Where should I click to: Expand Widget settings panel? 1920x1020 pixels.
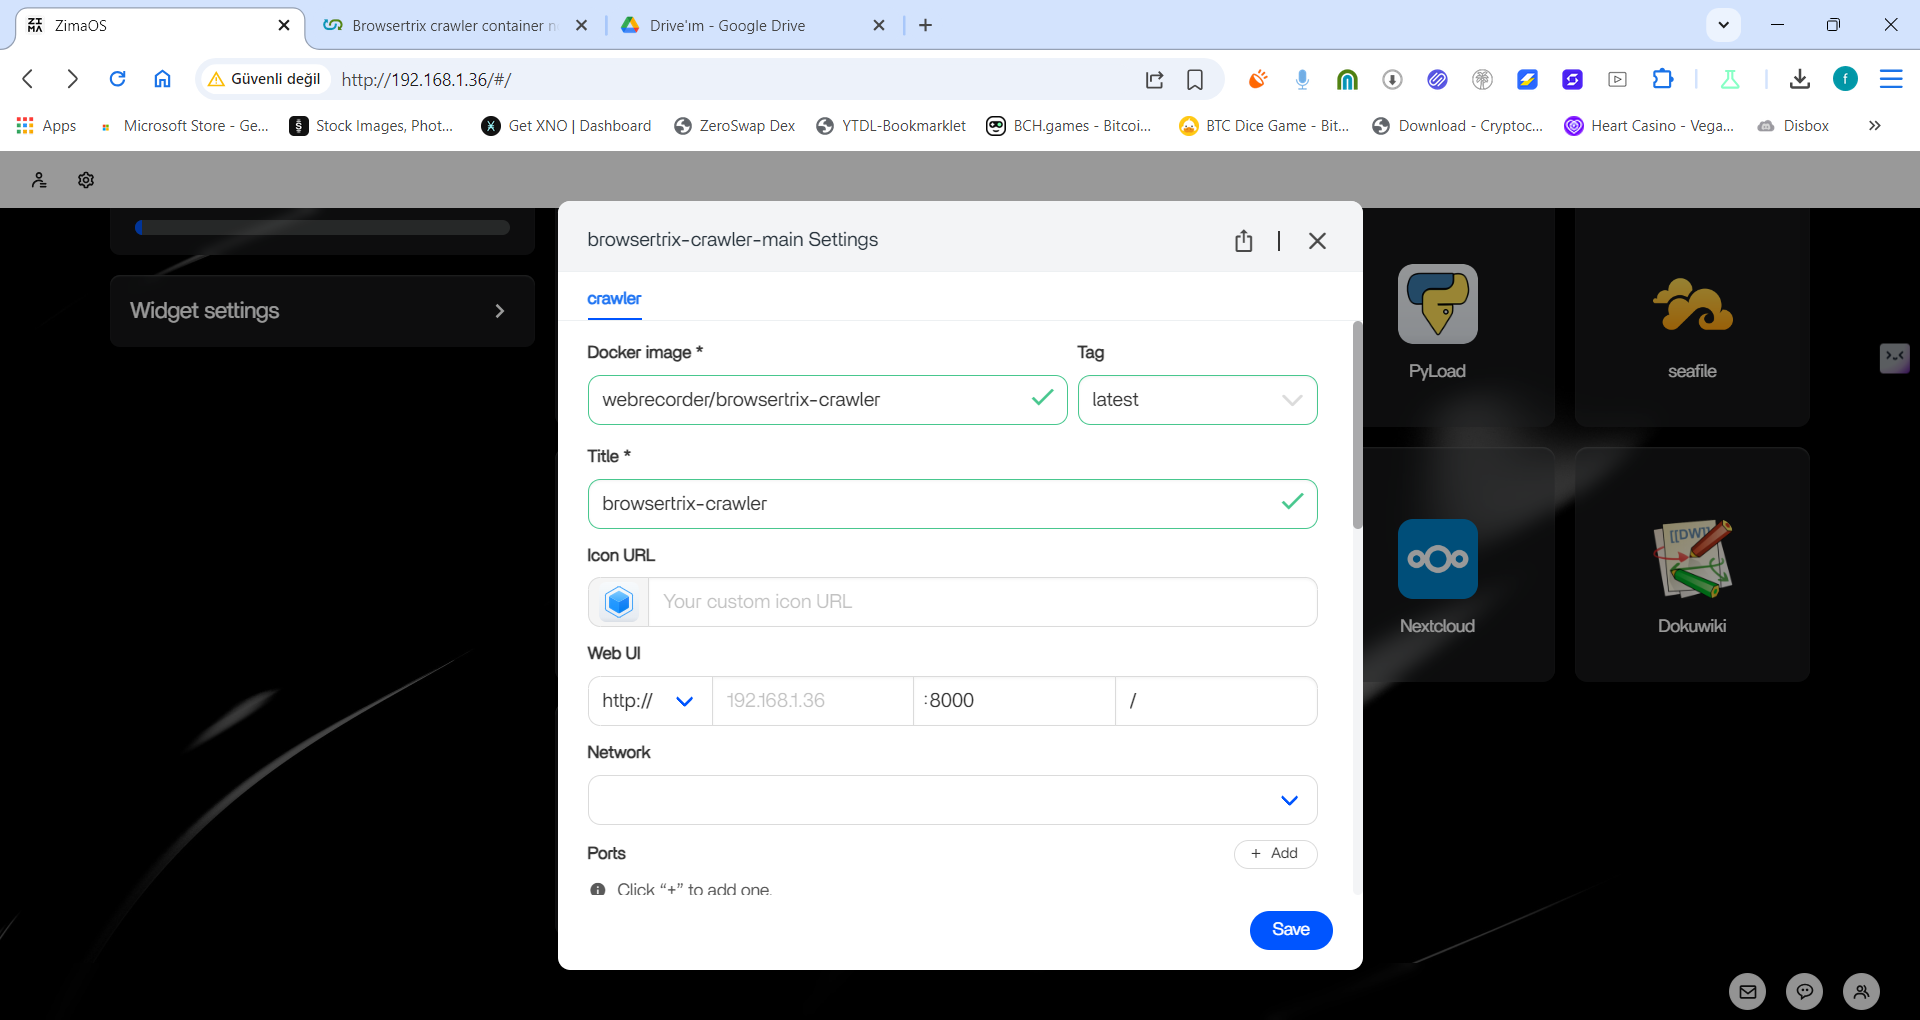(322, 311)
